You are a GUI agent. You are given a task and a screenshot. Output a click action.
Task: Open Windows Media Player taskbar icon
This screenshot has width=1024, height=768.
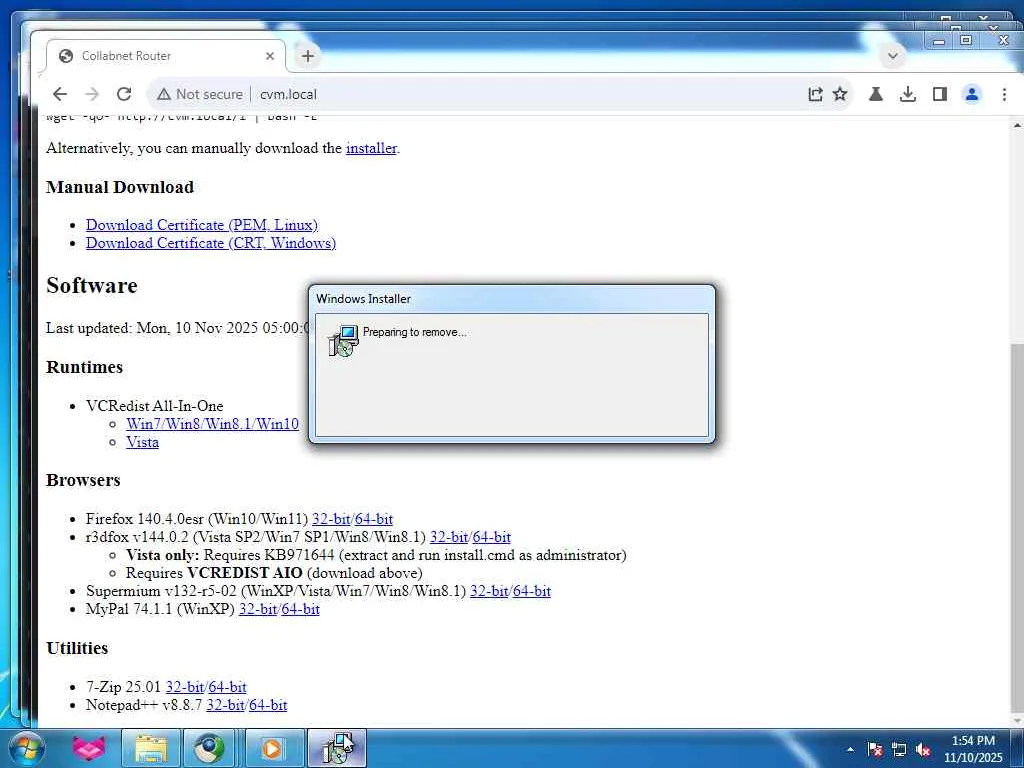[x=272, y=748]
